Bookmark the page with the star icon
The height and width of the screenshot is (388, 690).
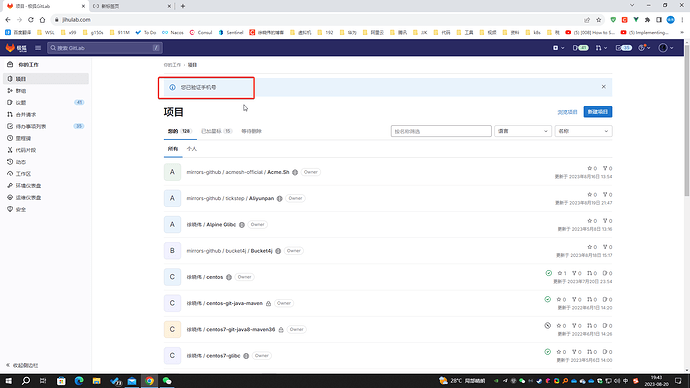click(x=598, y=20)
